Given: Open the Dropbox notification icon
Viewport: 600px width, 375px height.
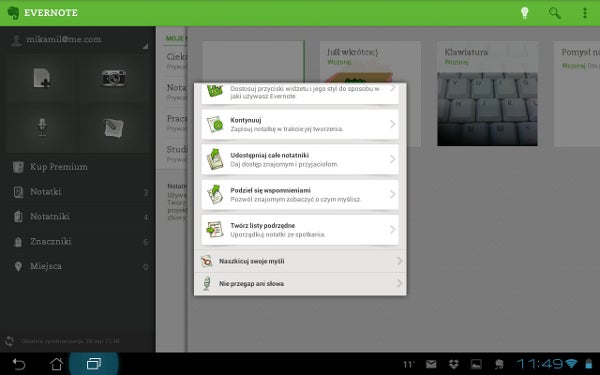Looking at the screenshot, I should pyautogui.click(x=454, y=364).
